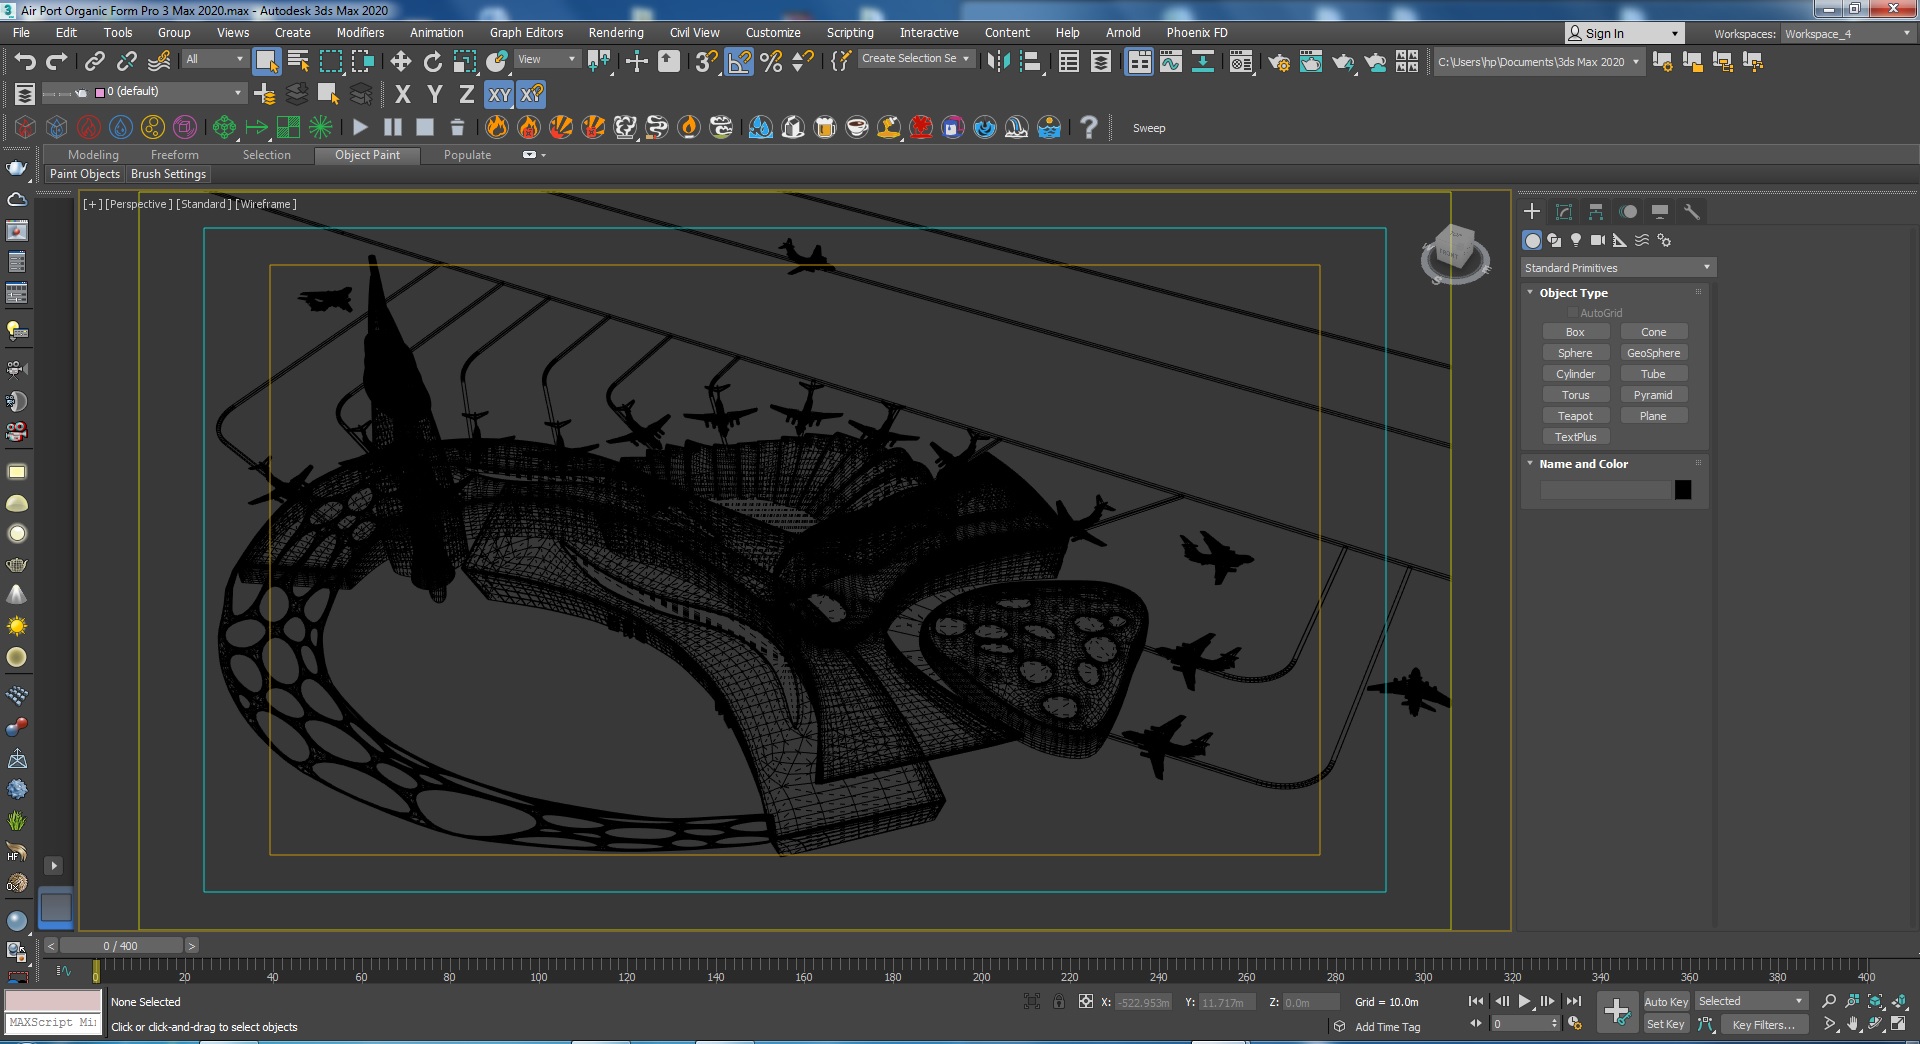The image size is (1920, 1044).
Task: Select the Move tool in main toolbar
Action: [400, 62]
